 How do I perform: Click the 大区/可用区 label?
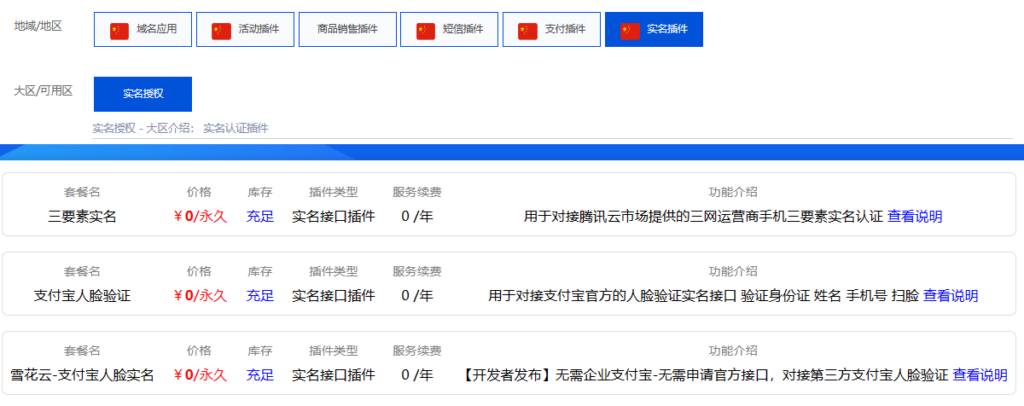[x=43, y=91]
